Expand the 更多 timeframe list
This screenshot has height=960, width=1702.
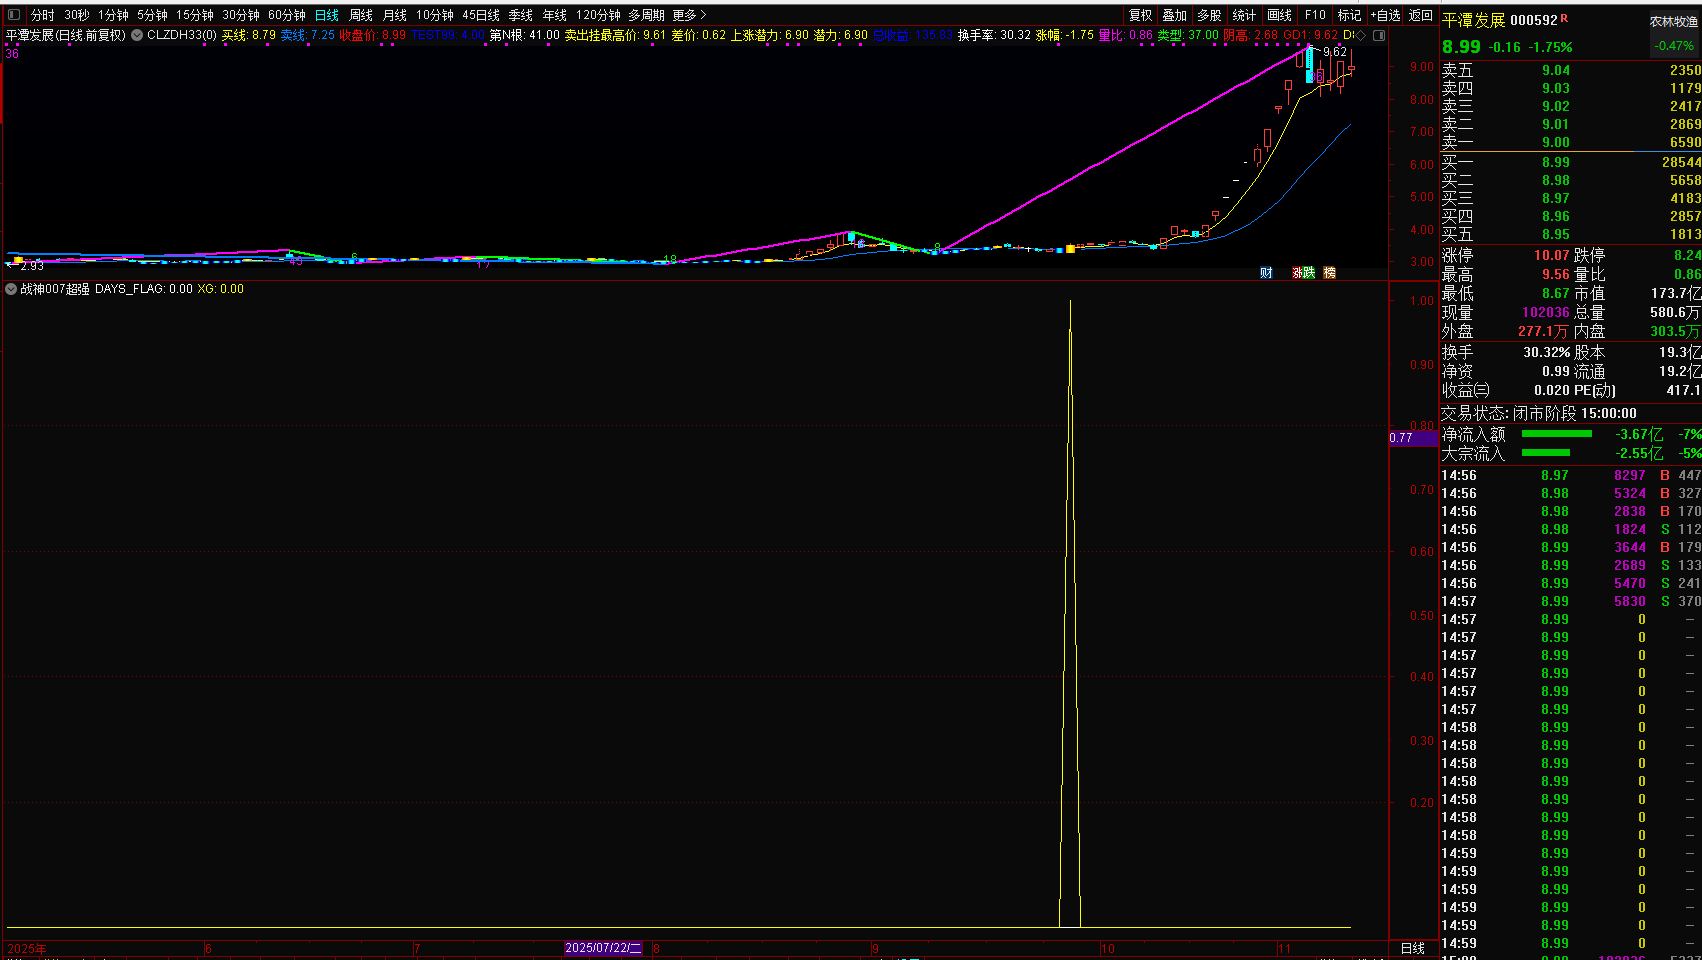pos(689,15)
